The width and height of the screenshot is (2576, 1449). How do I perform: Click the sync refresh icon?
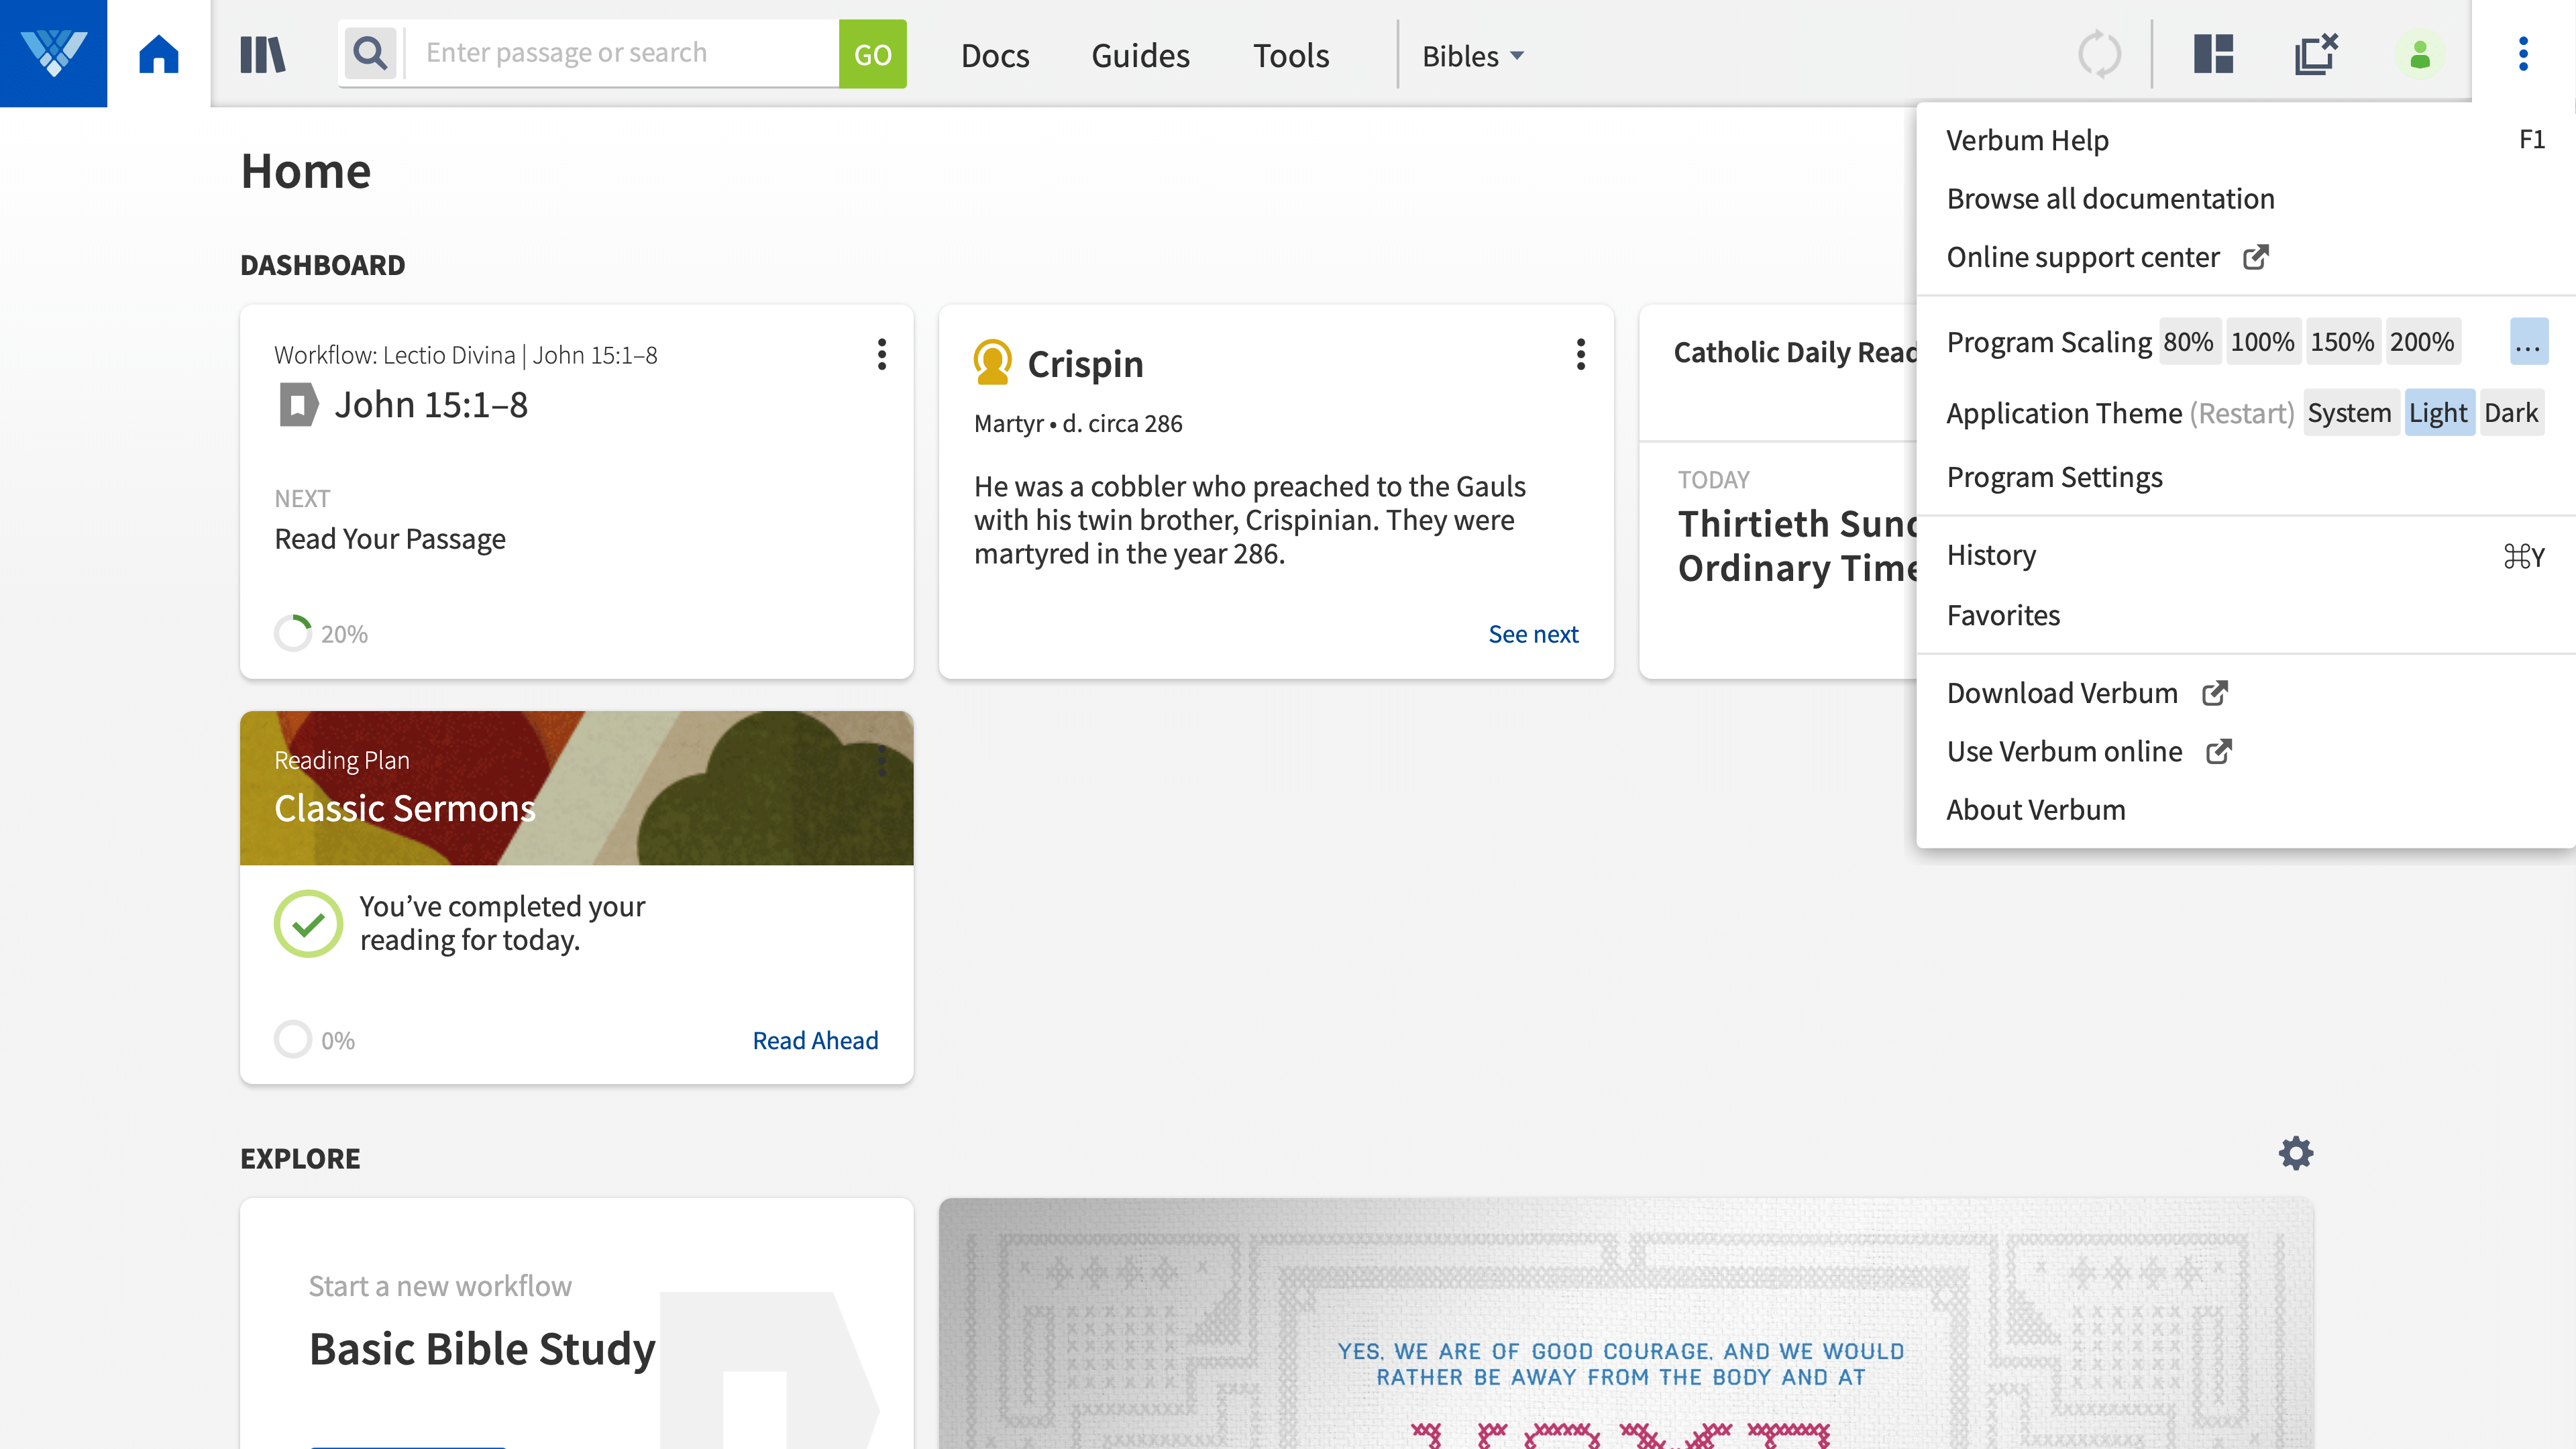point(2099,54)
